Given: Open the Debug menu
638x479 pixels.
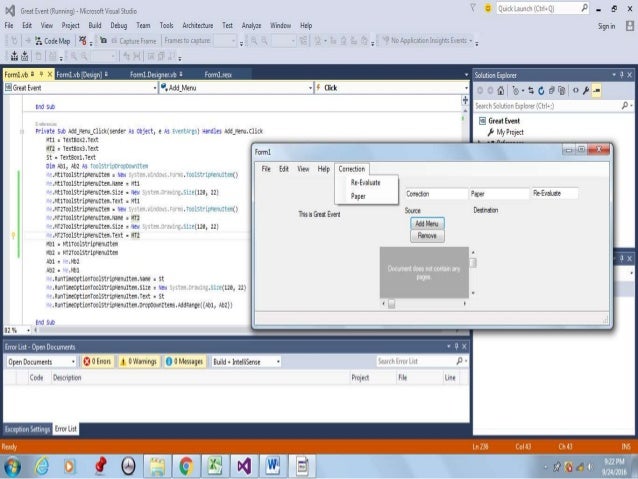Looking at the screenshot, I should coord(118,24).
